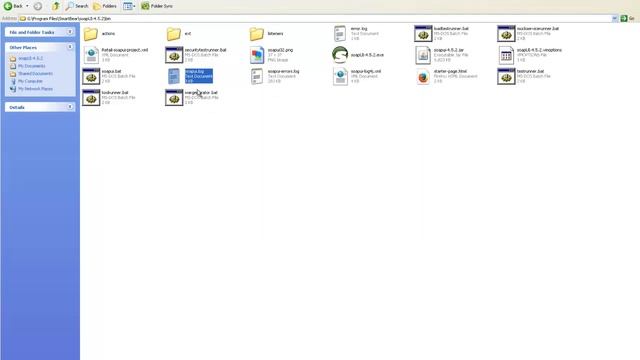Select the wargenerator.bat batch file

pos(191,98)
